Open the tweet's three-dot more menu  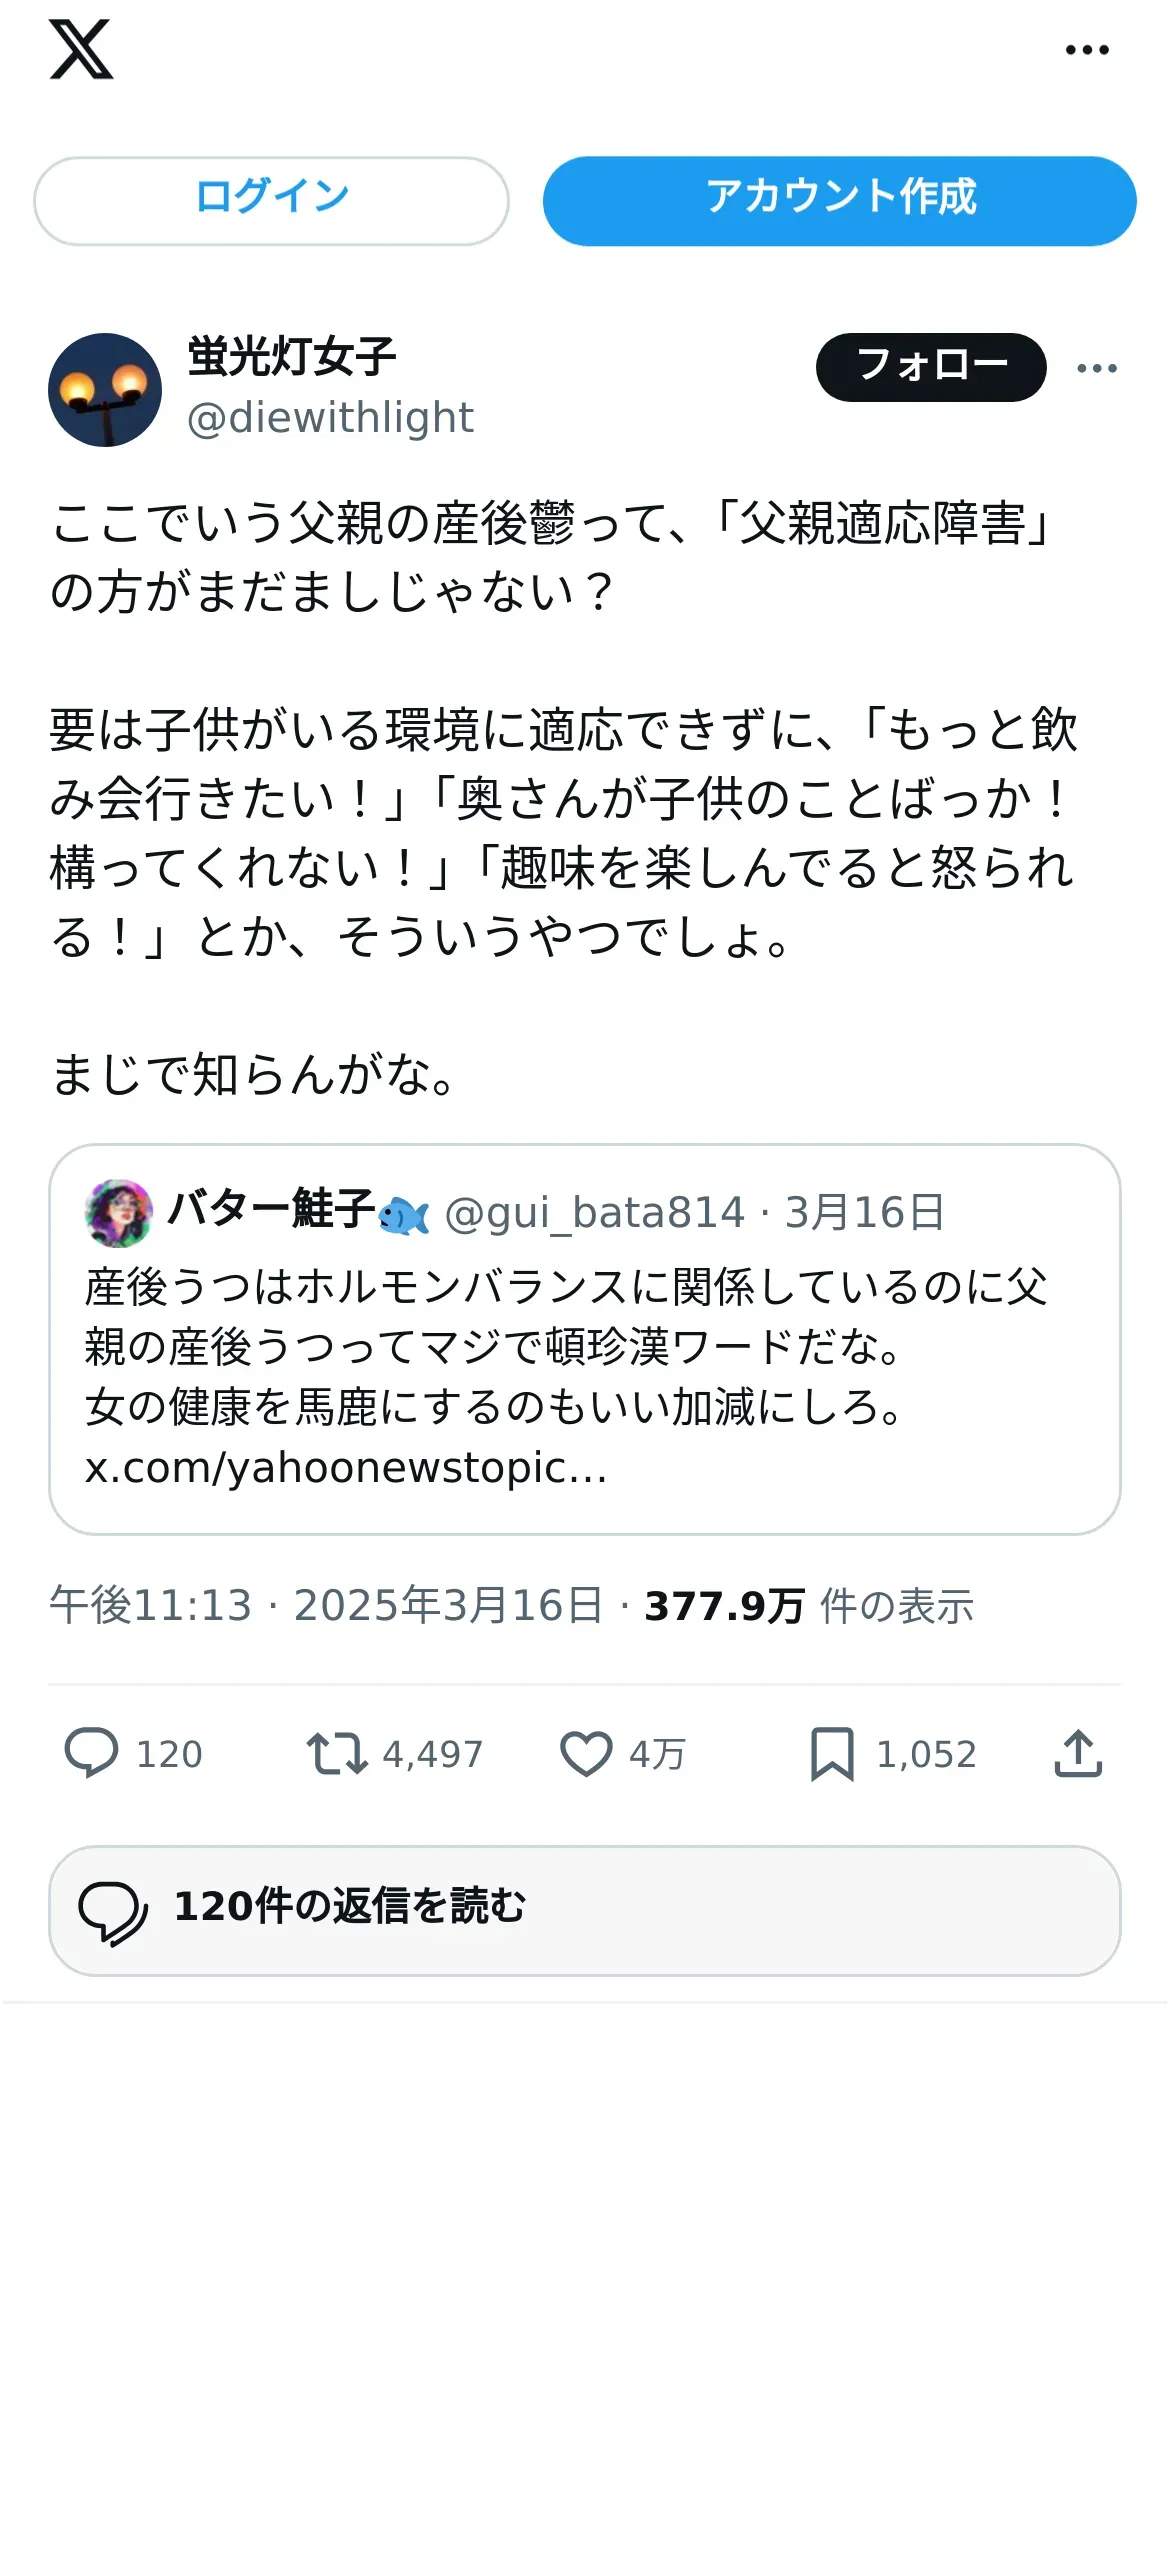tap(1097, 368)
